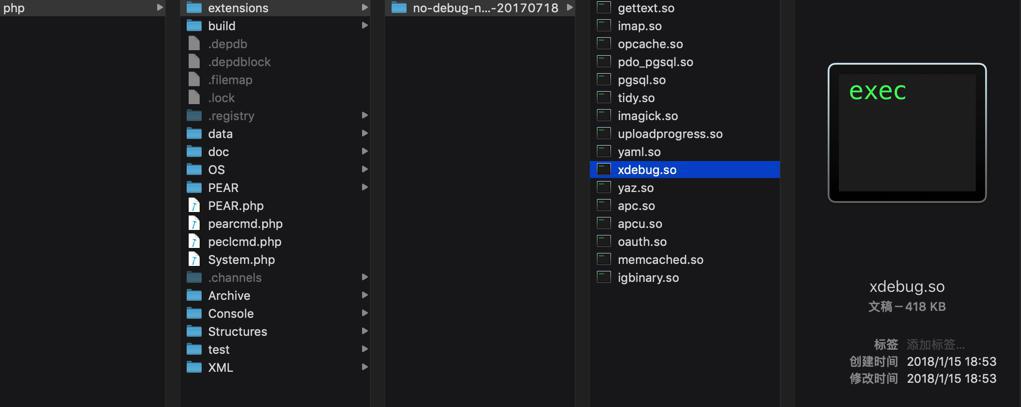Viewport: 1021px width, 407px height.
Task: Click the add tags field
Action: tap(936, 344)
